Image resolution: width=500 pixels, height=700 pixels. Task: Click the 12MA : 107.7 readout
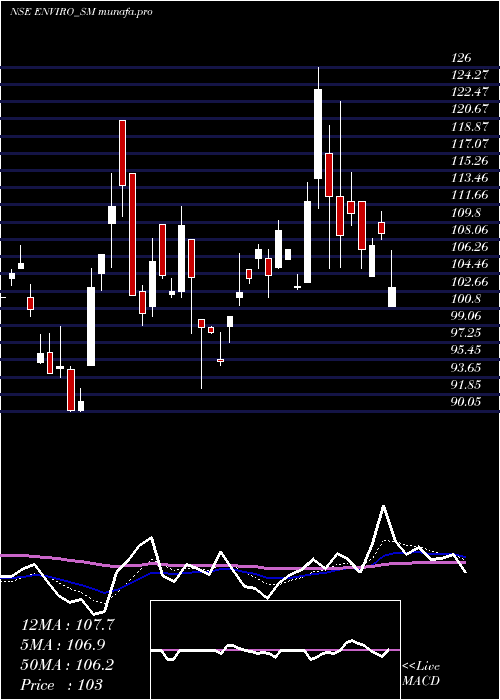(x=68, y=625)
